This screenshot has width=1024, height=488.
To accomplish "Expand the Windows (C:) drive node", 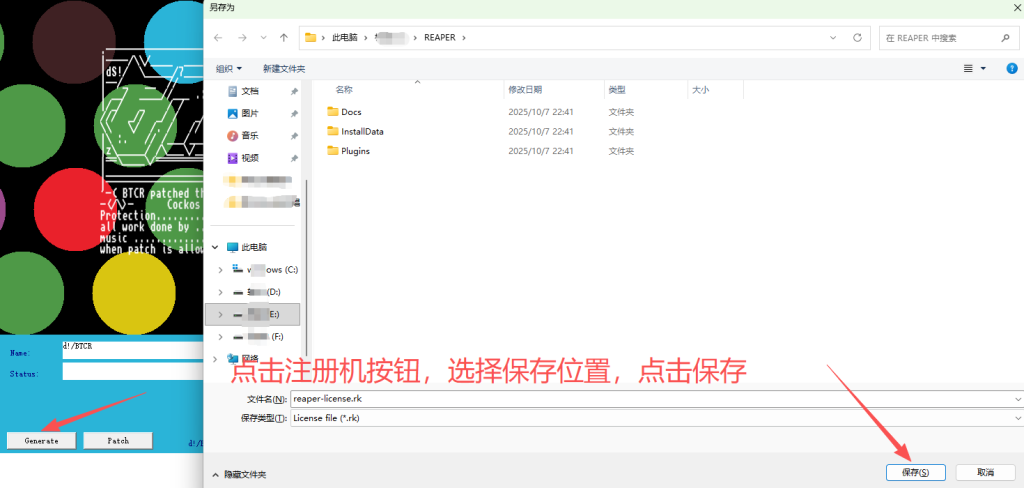I will click(x=221, y=270).
